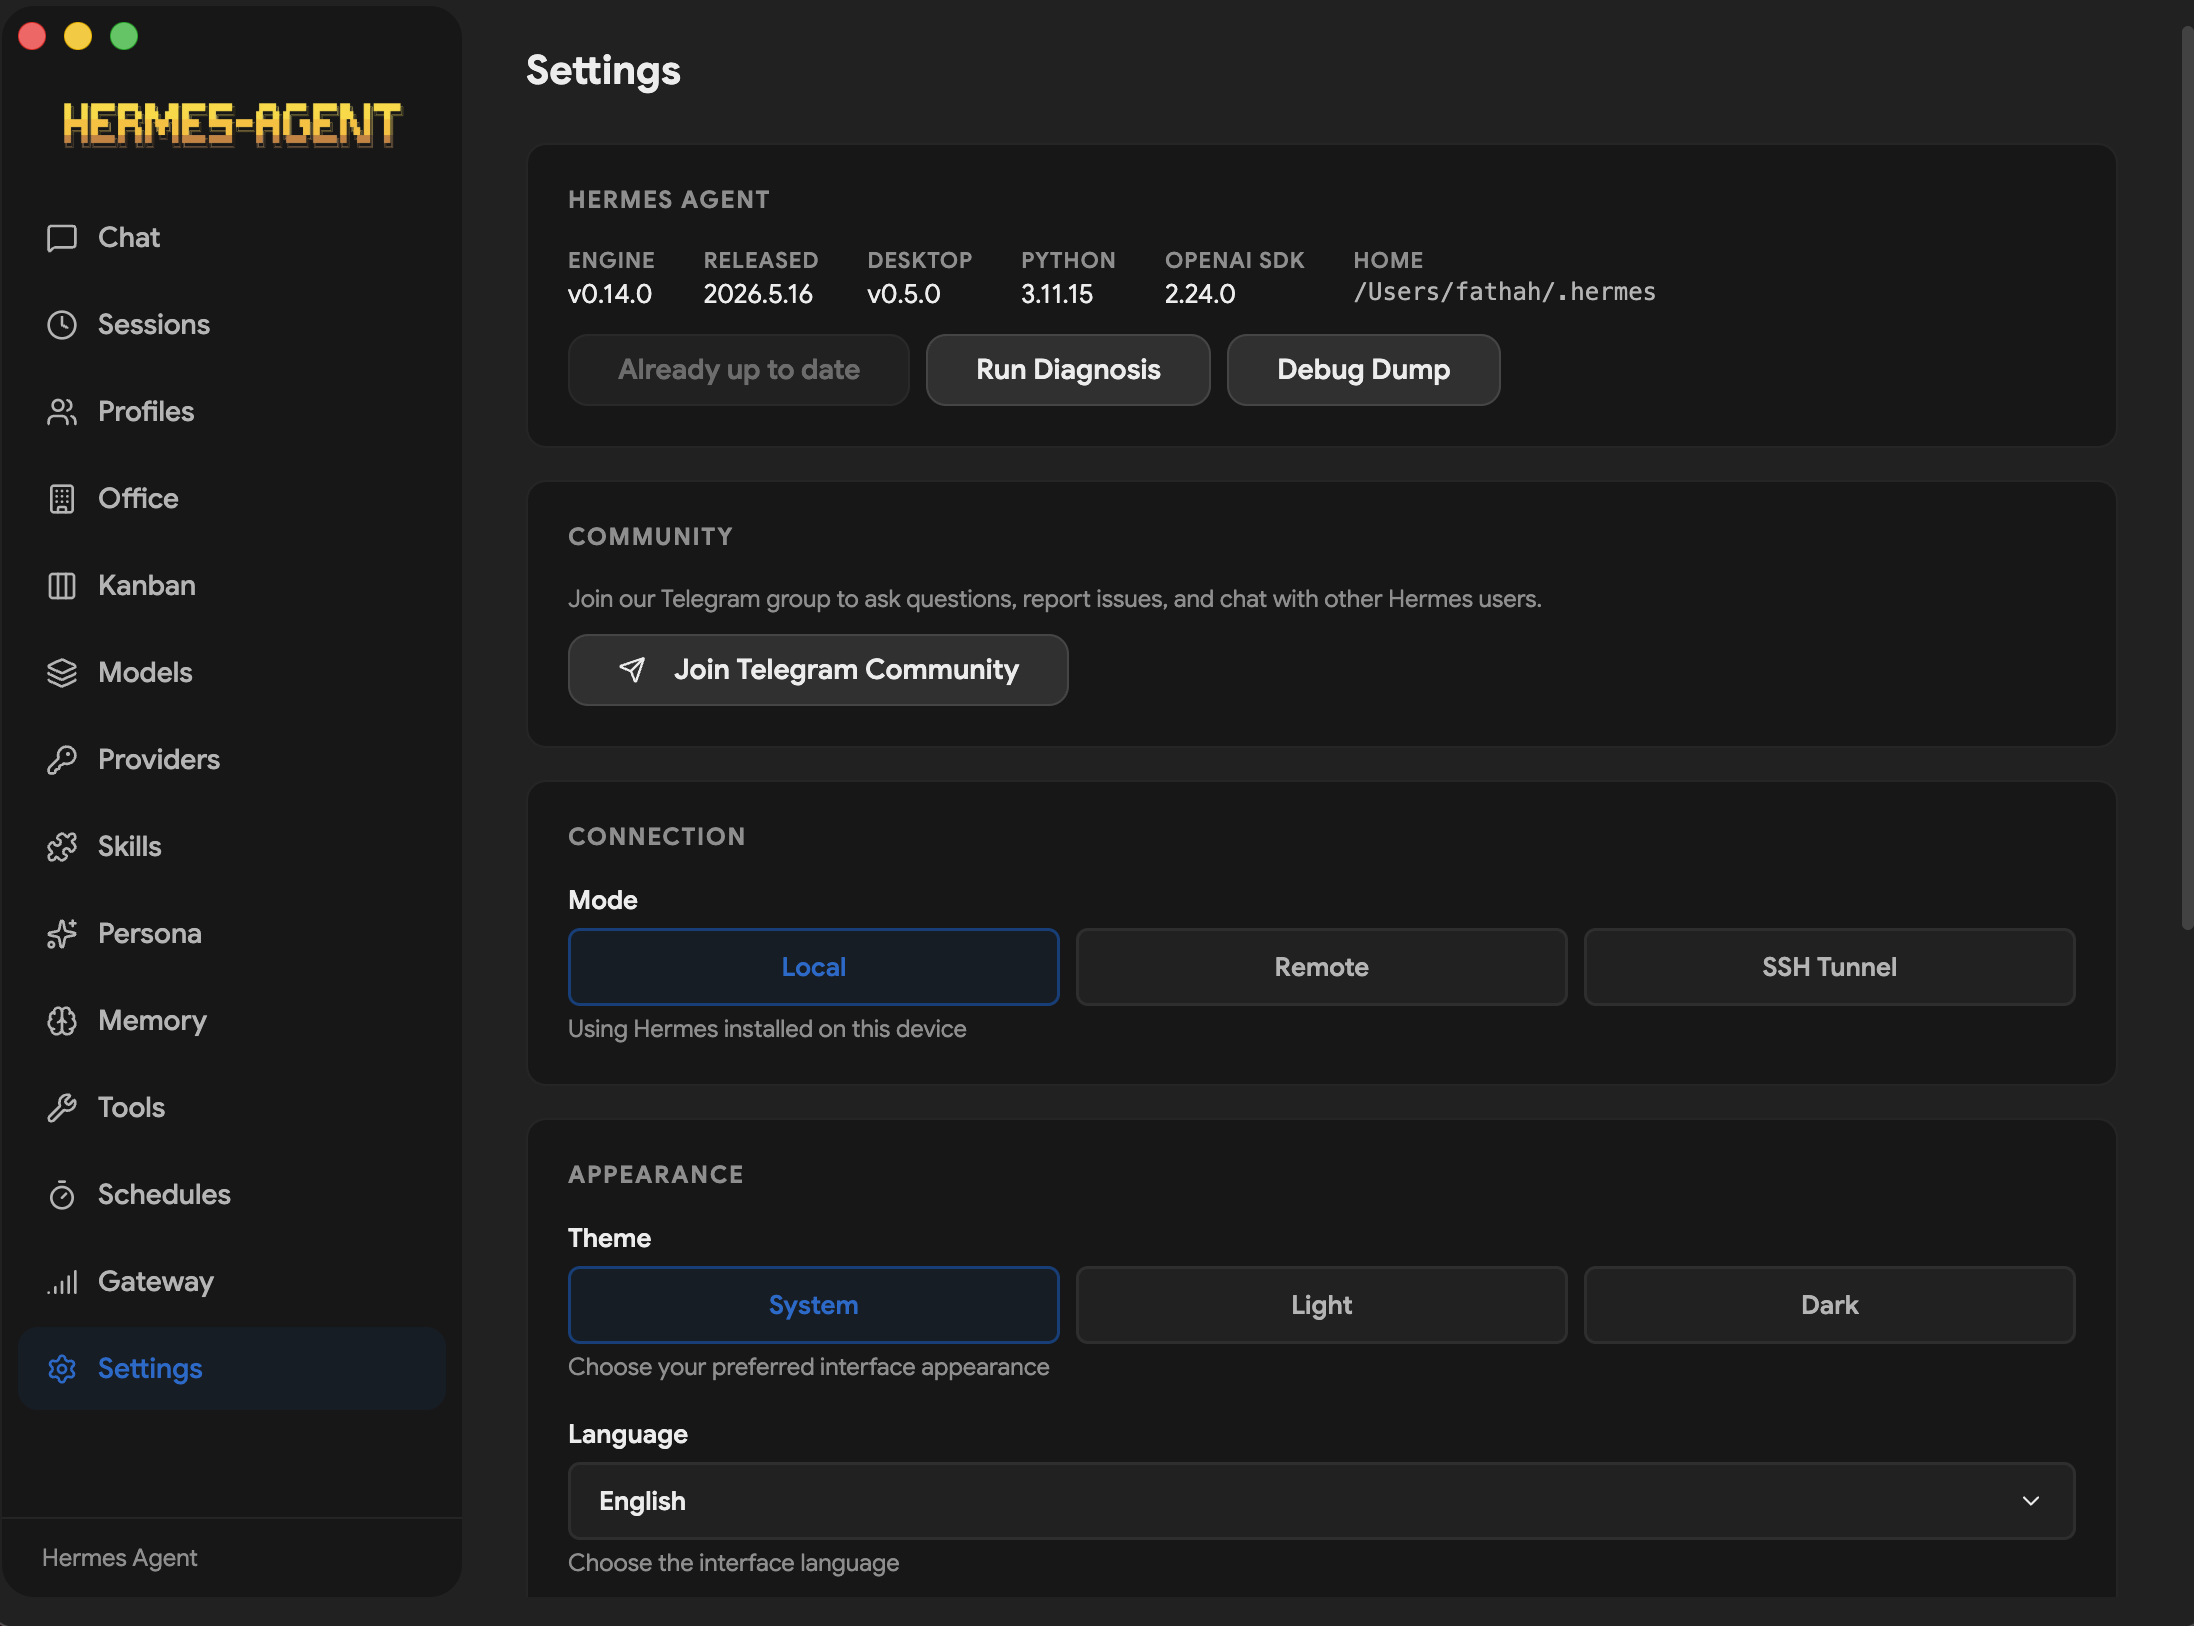Click the Profiles people icon
The height and width of the screenshot is (1626, 2194).
tap(62, 412)
